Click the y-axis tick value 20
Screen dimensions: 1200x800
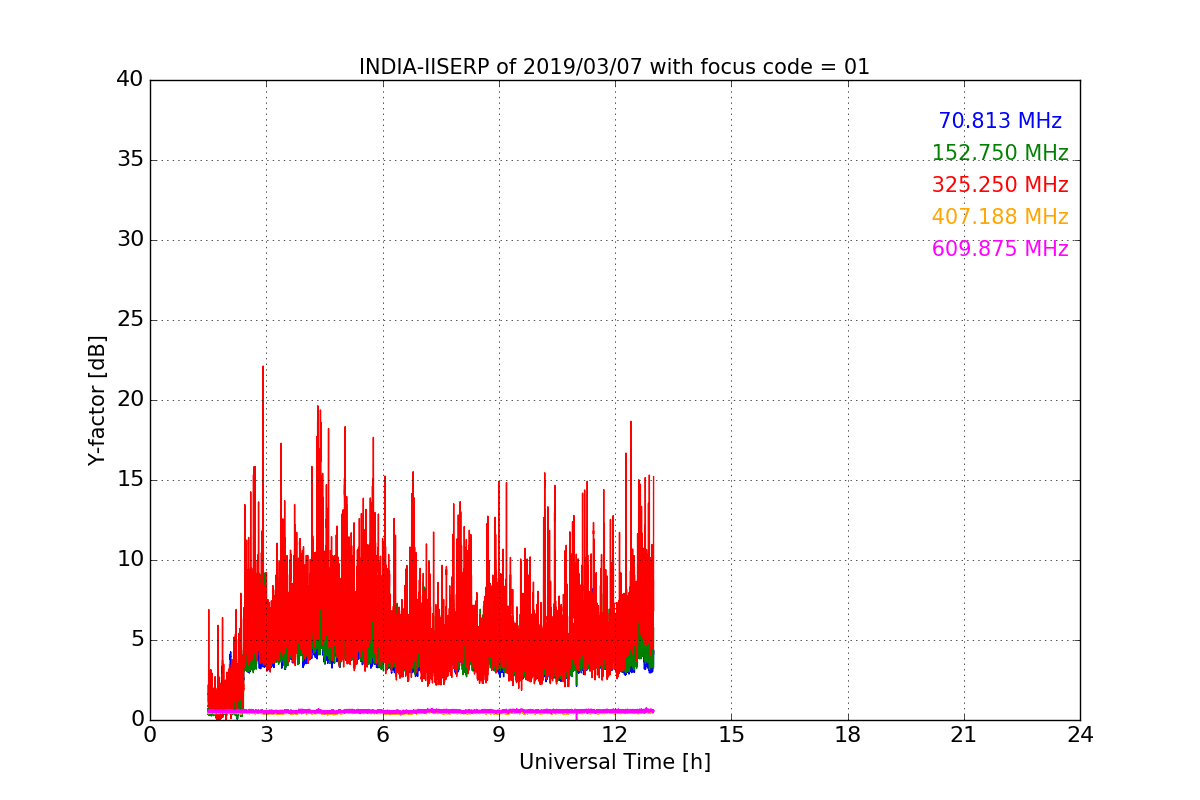[x=130, y=400]
